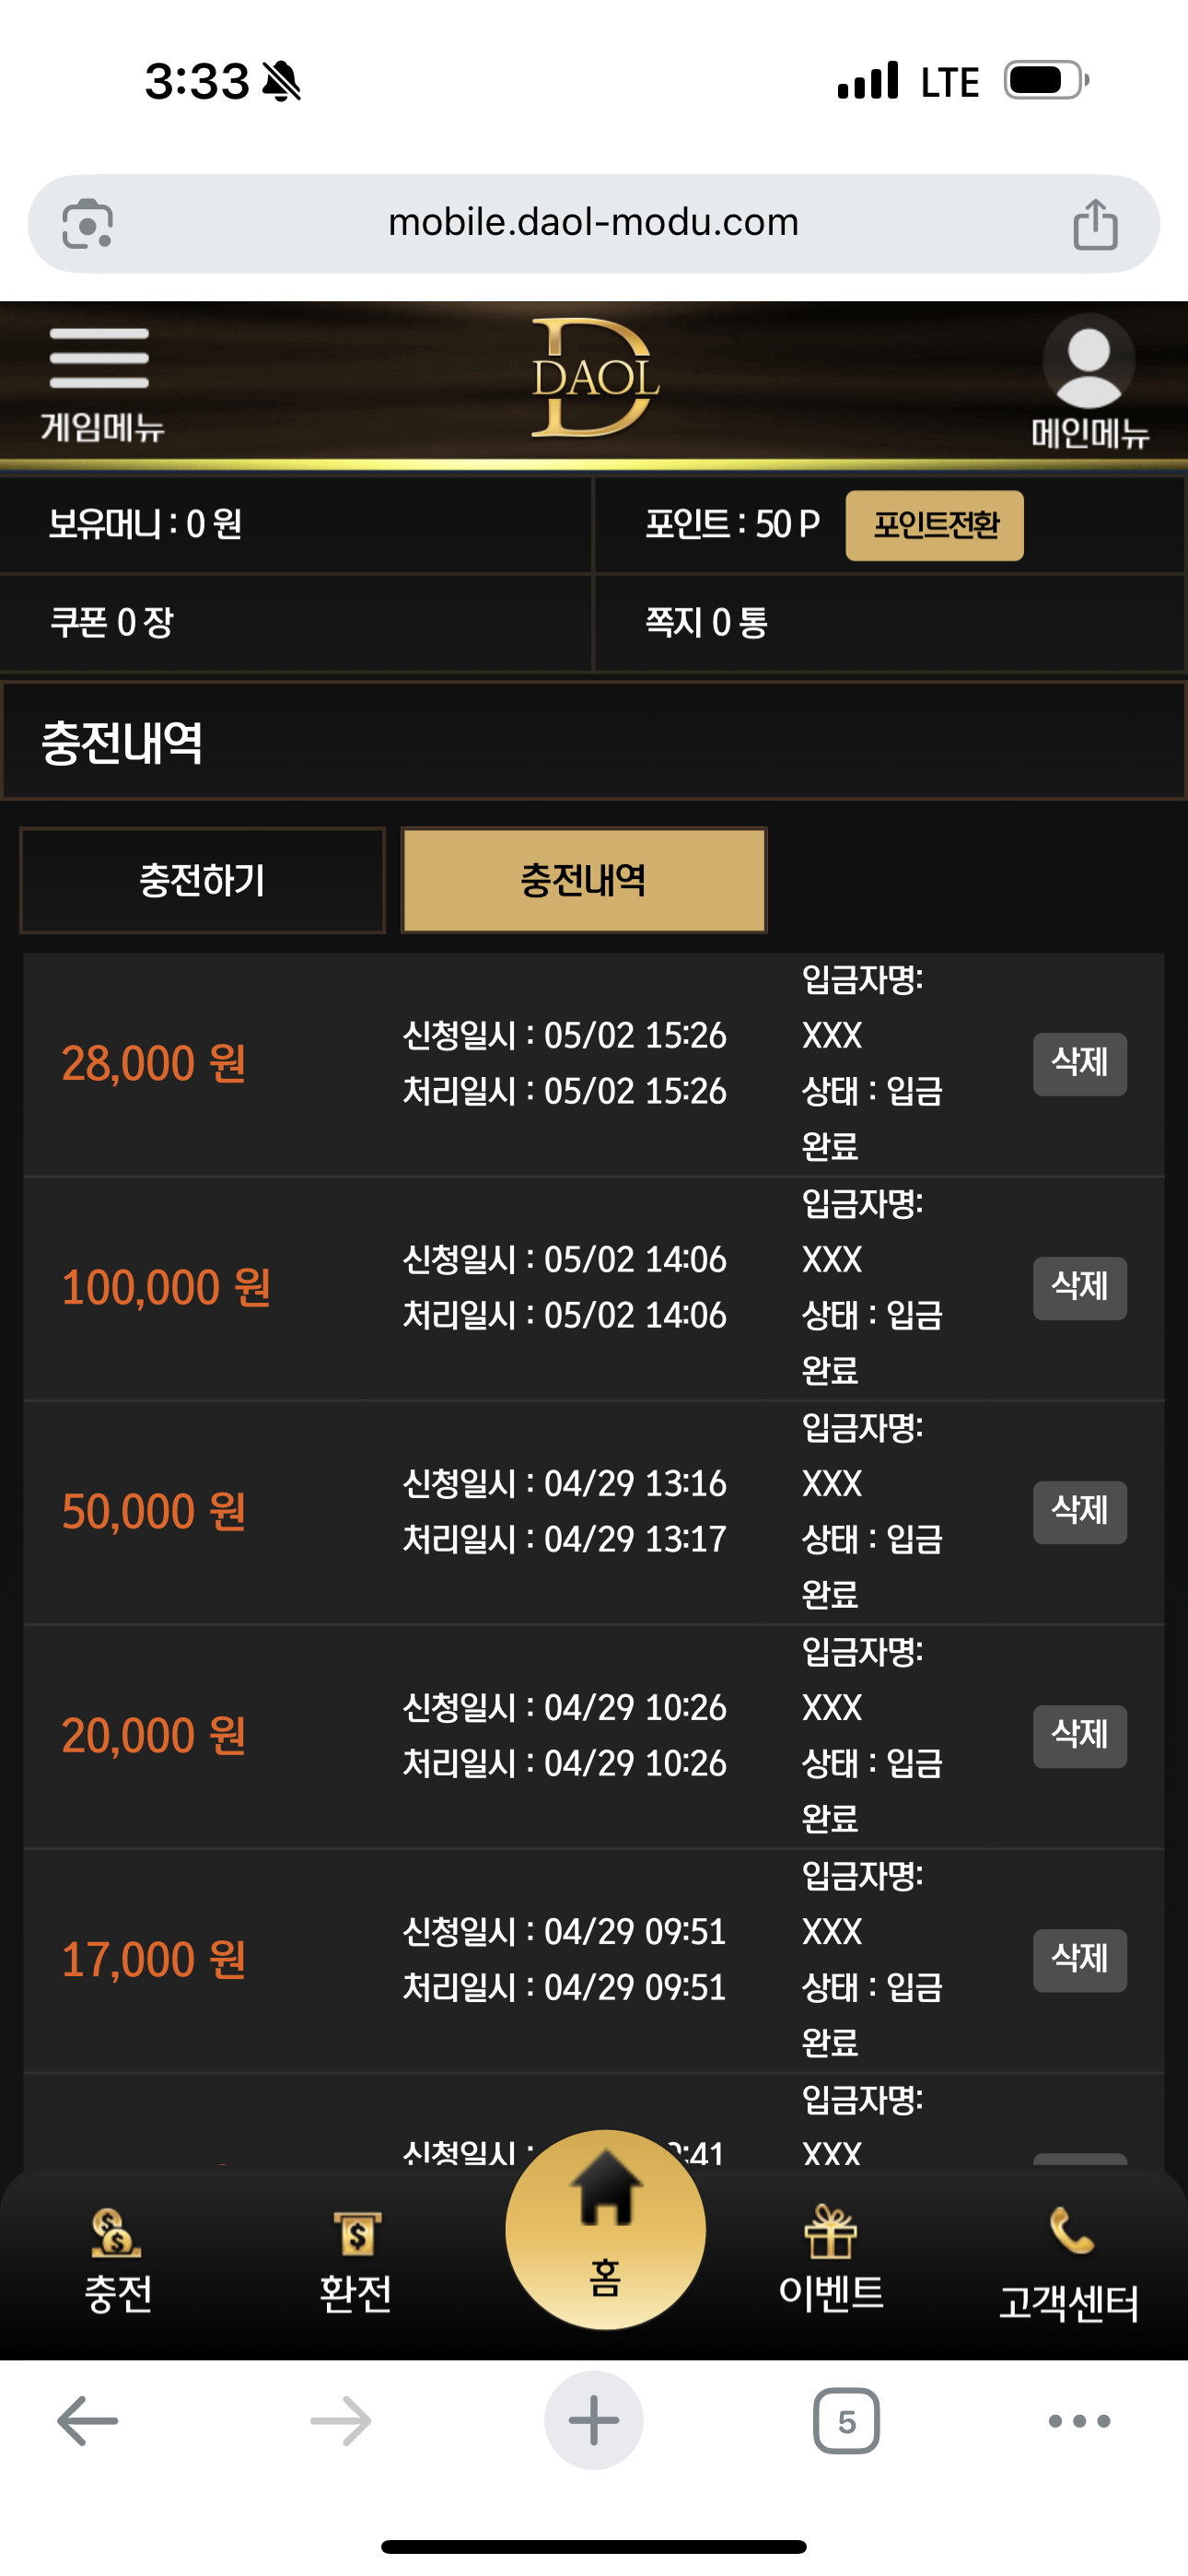Open 고객센터 phone icon
Image resolution: width=1188 pixels, height=2576 pixels.
(1069, 2264)
